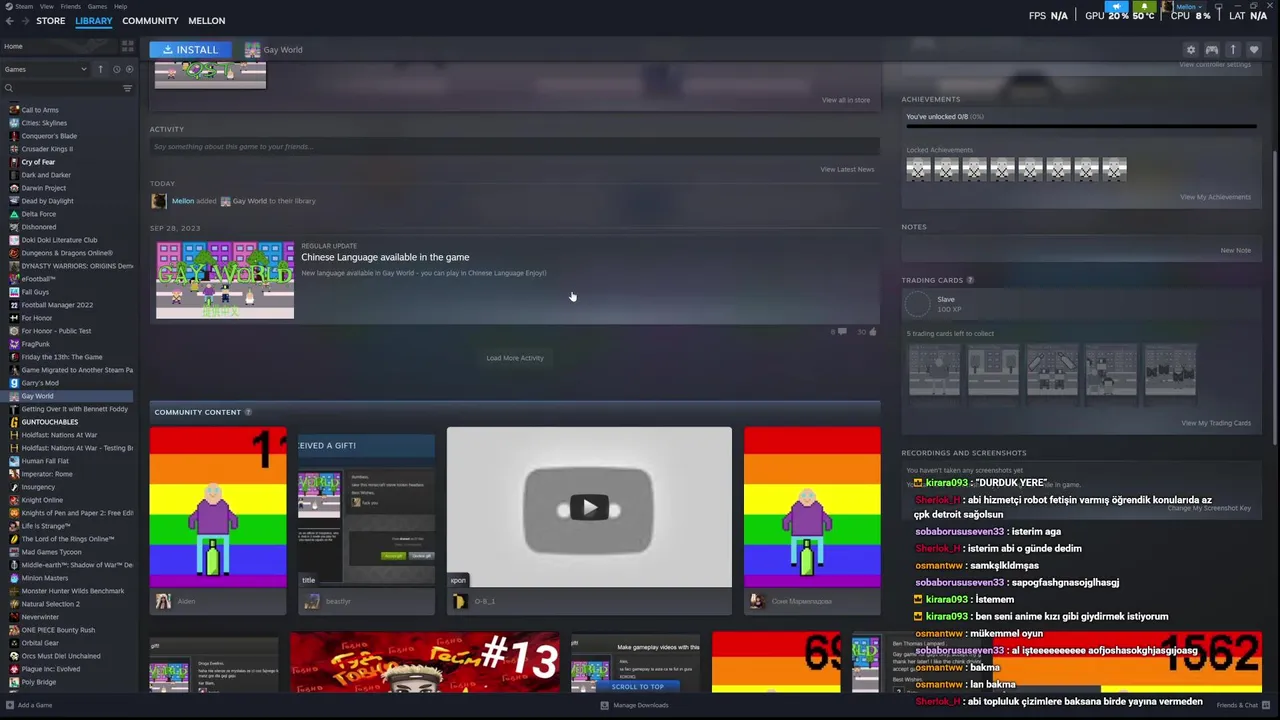
Task: Click the 'Say something about this game' field
Action: [514, 147]
